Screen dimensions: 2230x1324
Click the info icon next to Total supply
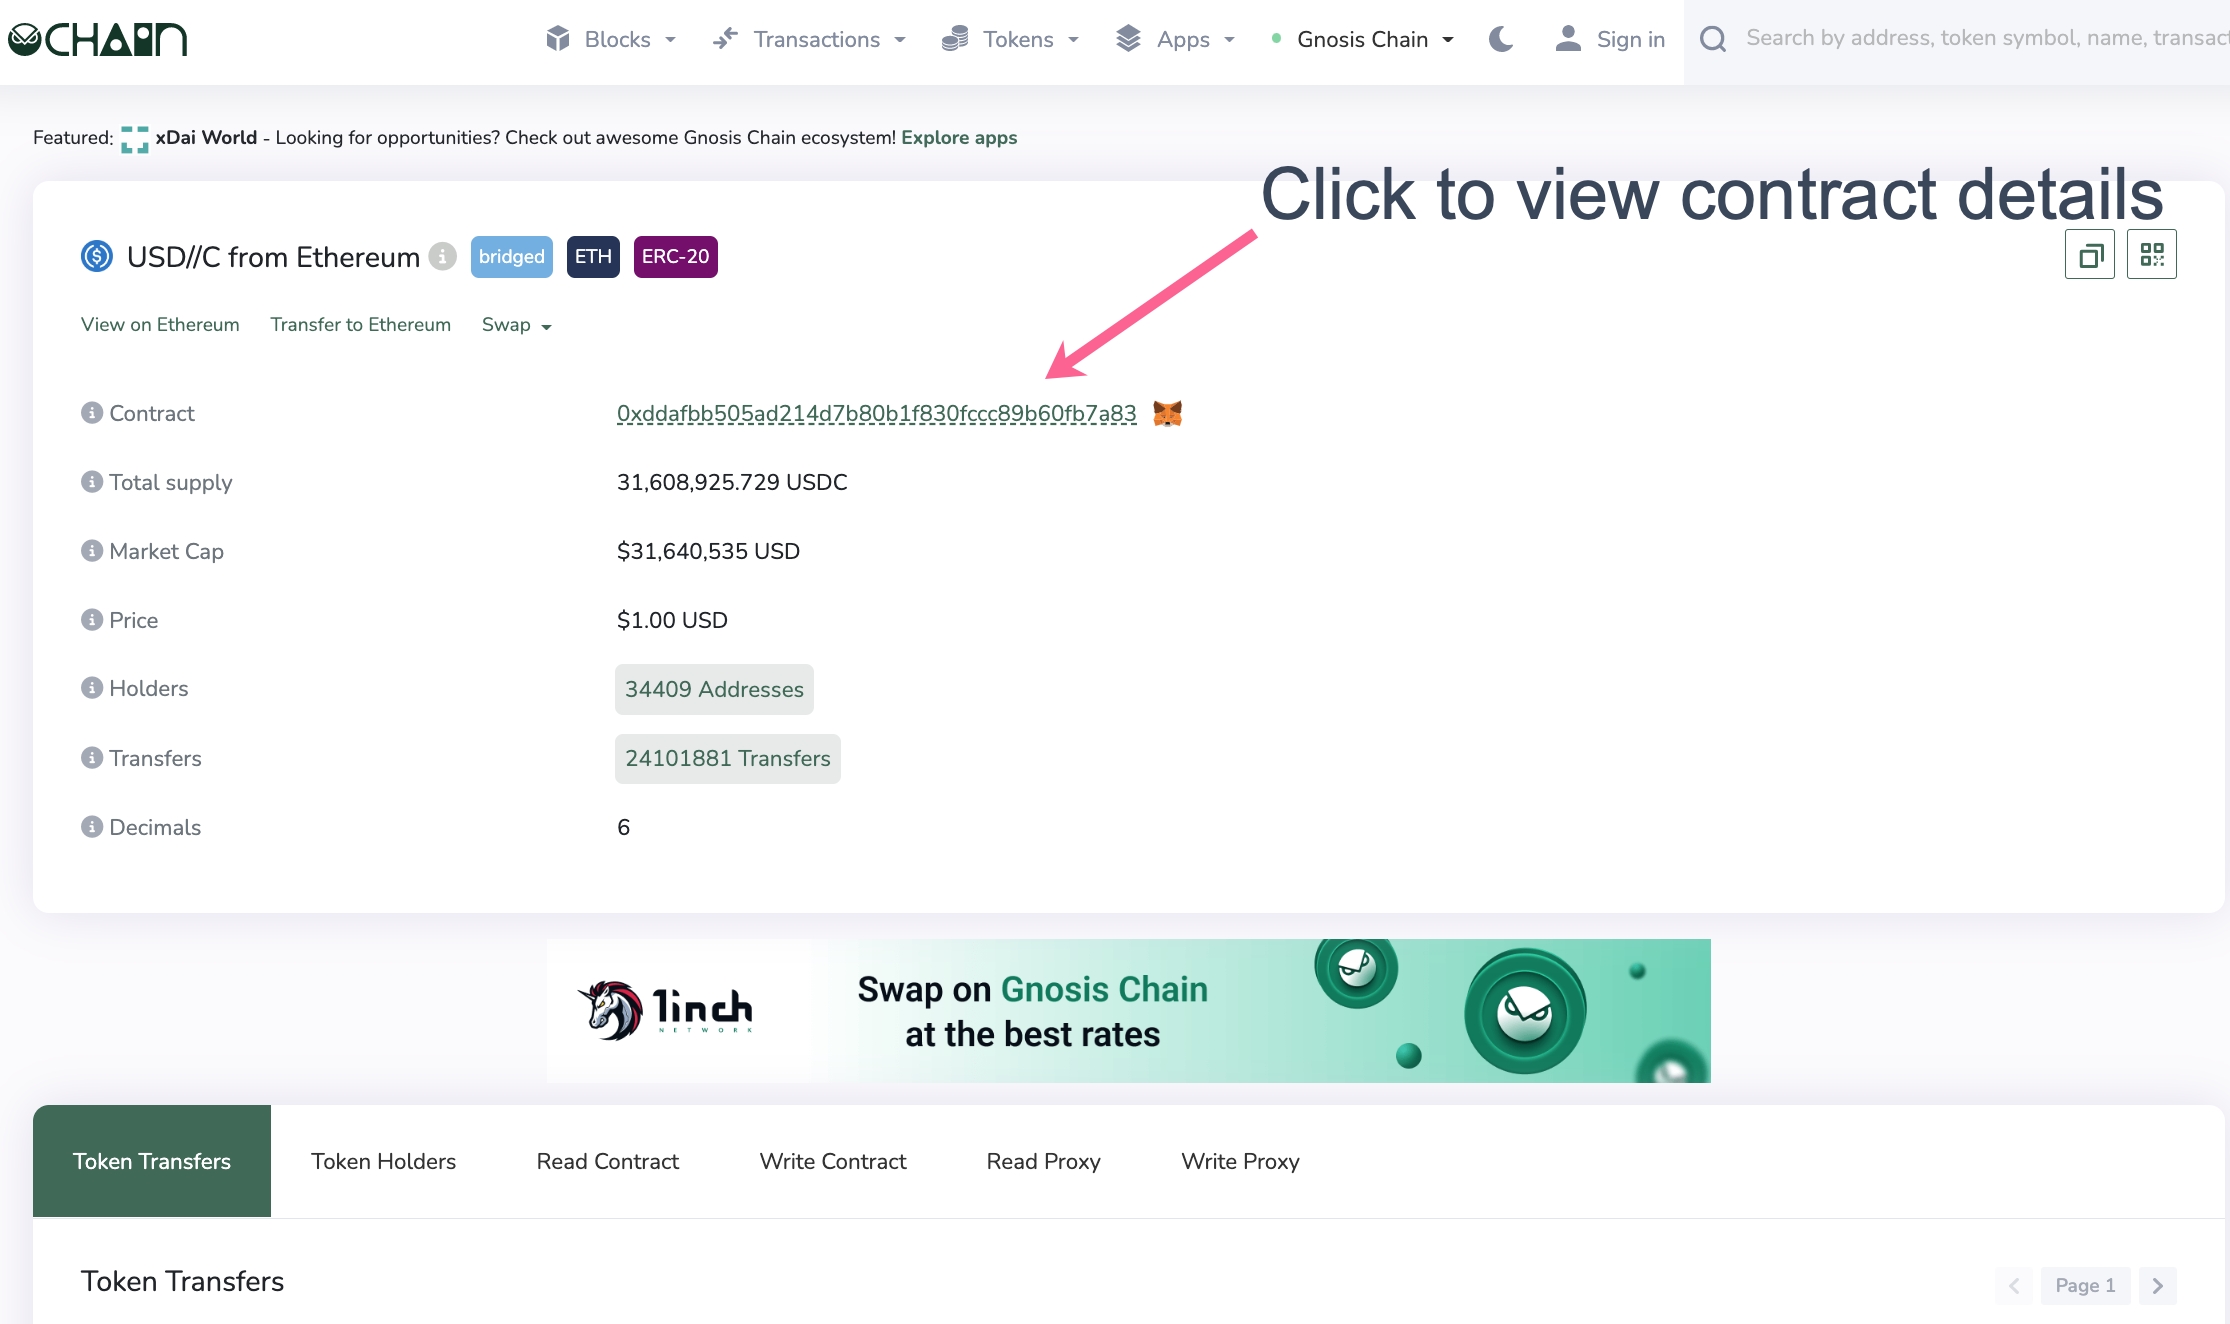[x=92, y=482]
